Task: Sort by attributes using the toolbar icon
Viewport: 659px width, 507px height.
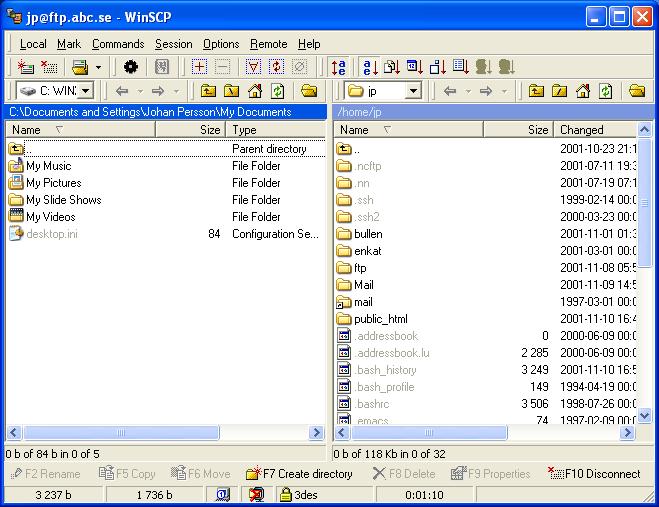Action: (x=461, y=67)
